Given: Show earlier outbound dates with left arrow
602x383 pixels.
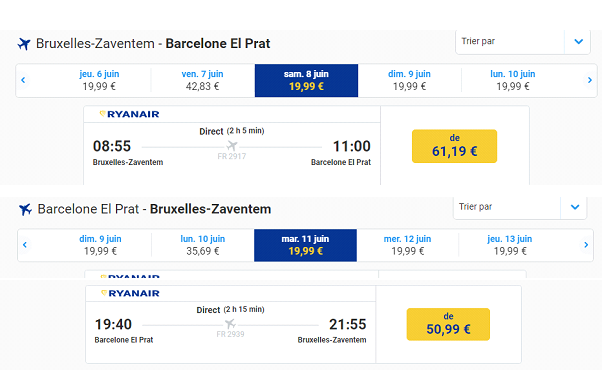Looking at the screenshot, I should click(x=23, y=80).
